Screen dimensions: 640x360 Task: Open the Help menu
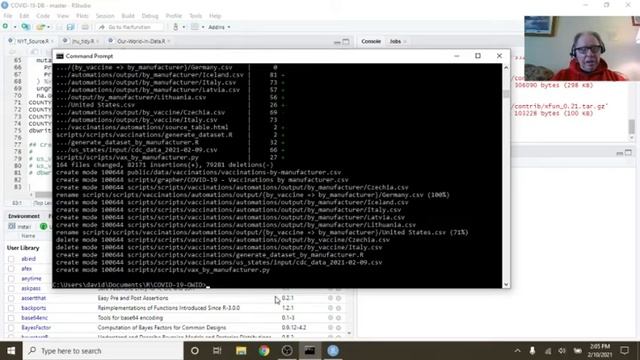tap(215, 16)
